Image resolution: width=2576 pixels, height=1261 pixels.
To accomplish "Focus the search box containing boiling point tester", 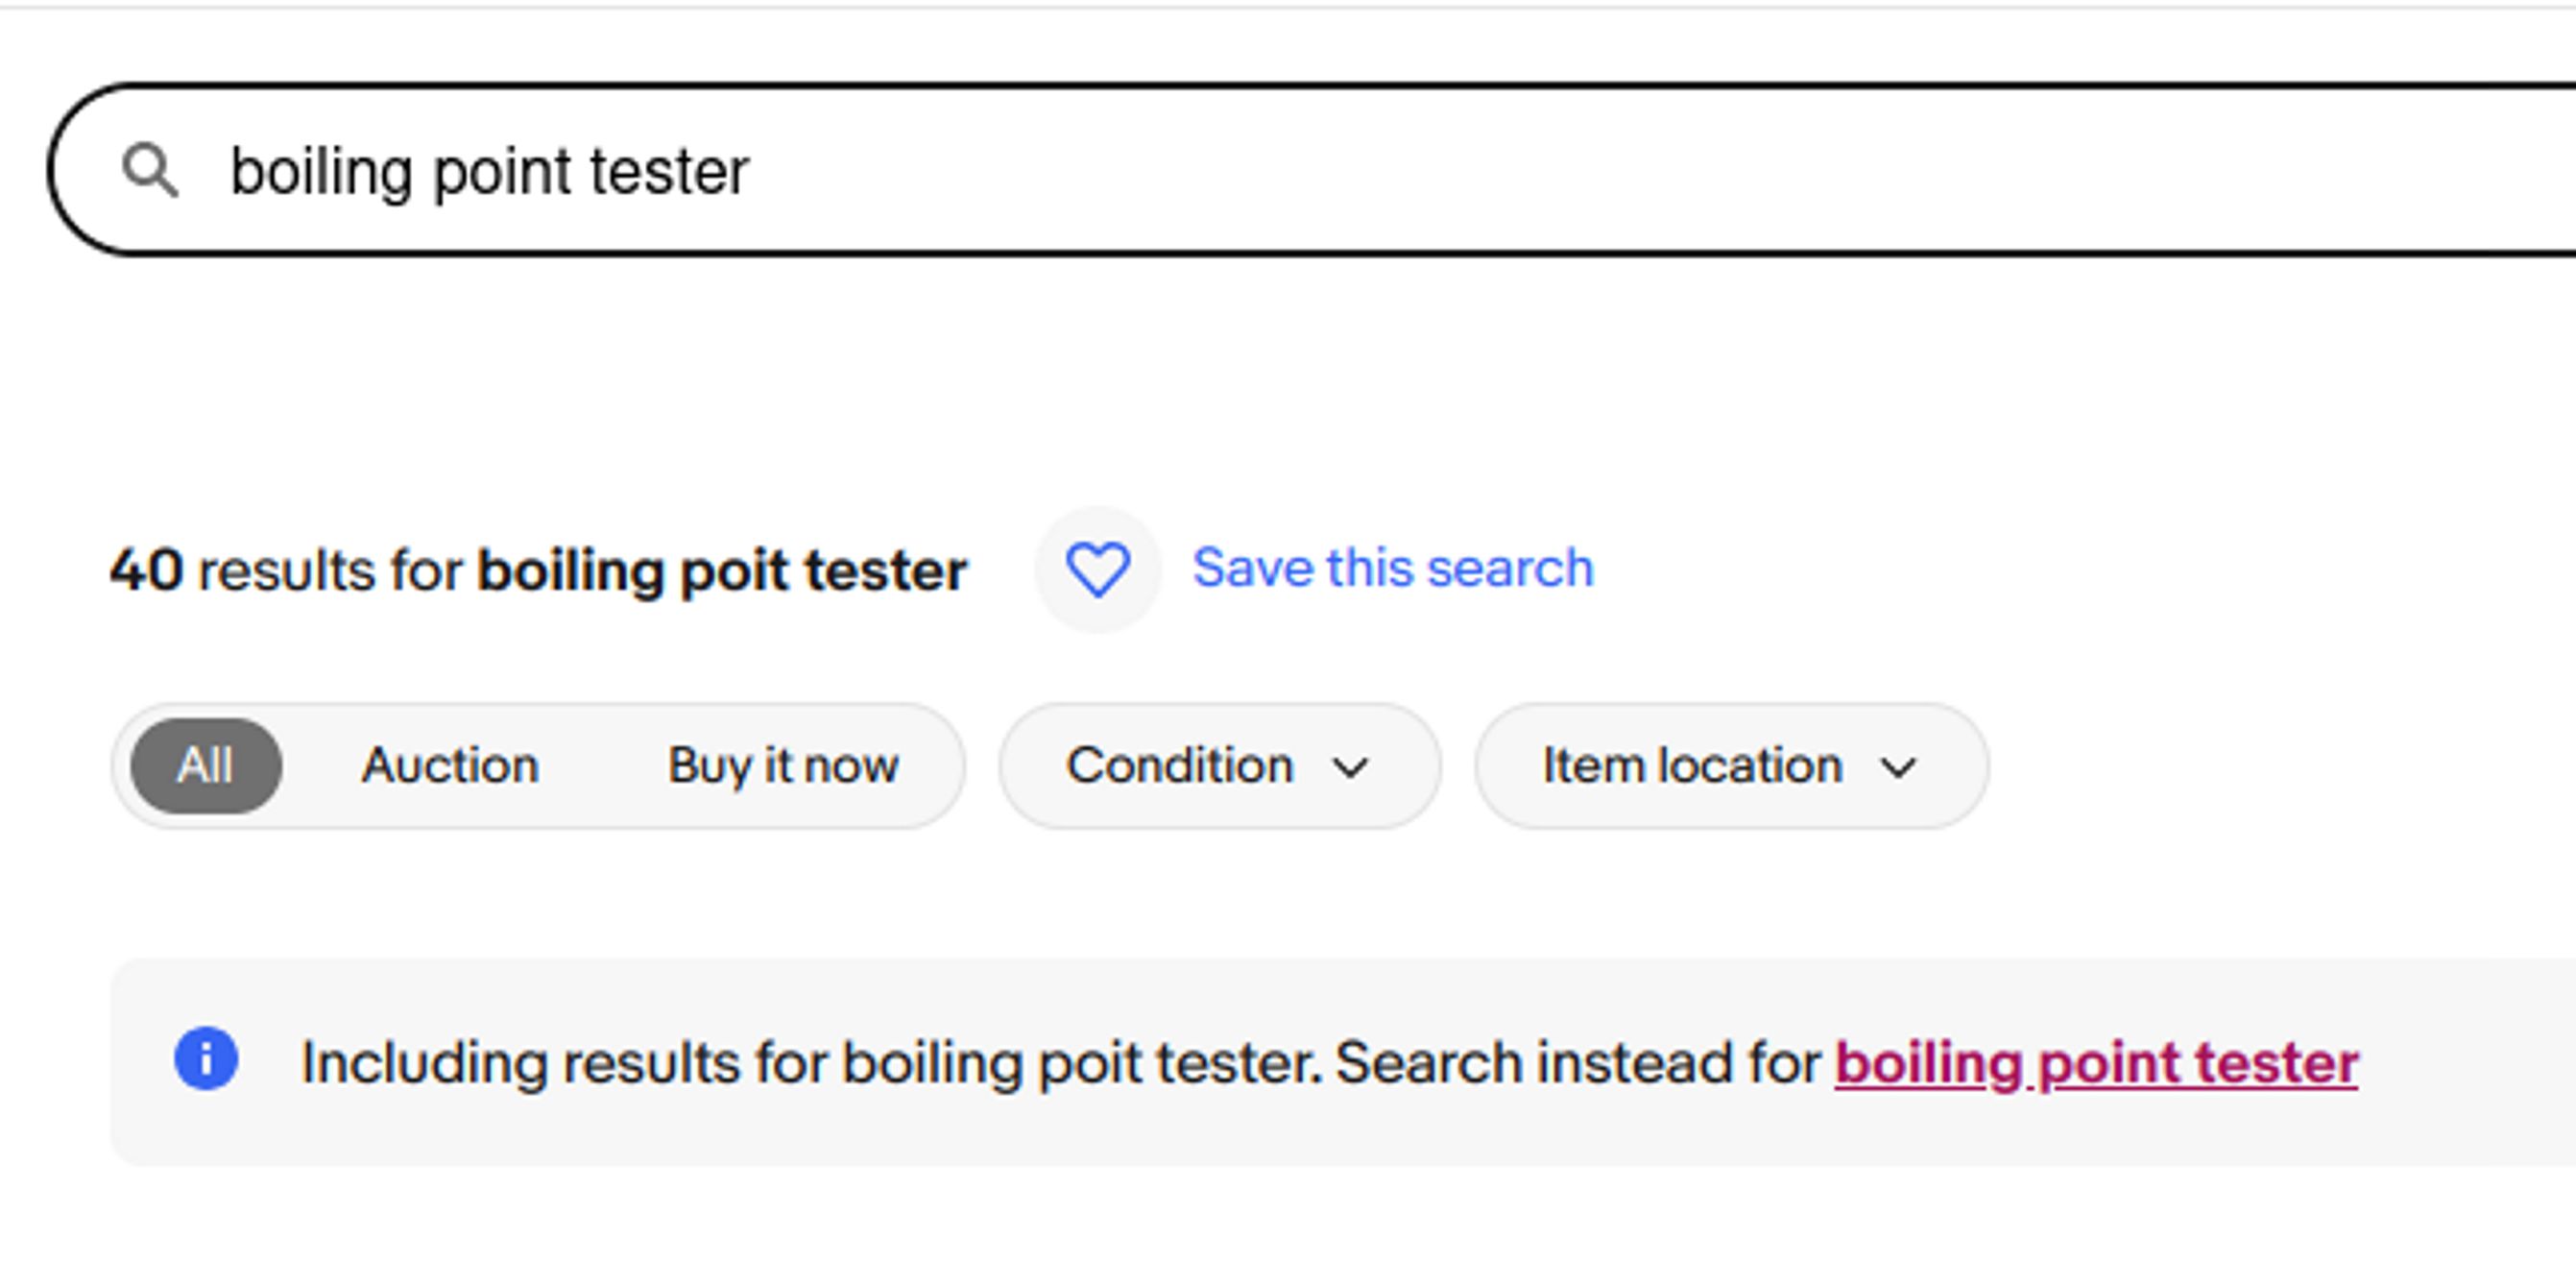I will click(x=1311, y=170).
